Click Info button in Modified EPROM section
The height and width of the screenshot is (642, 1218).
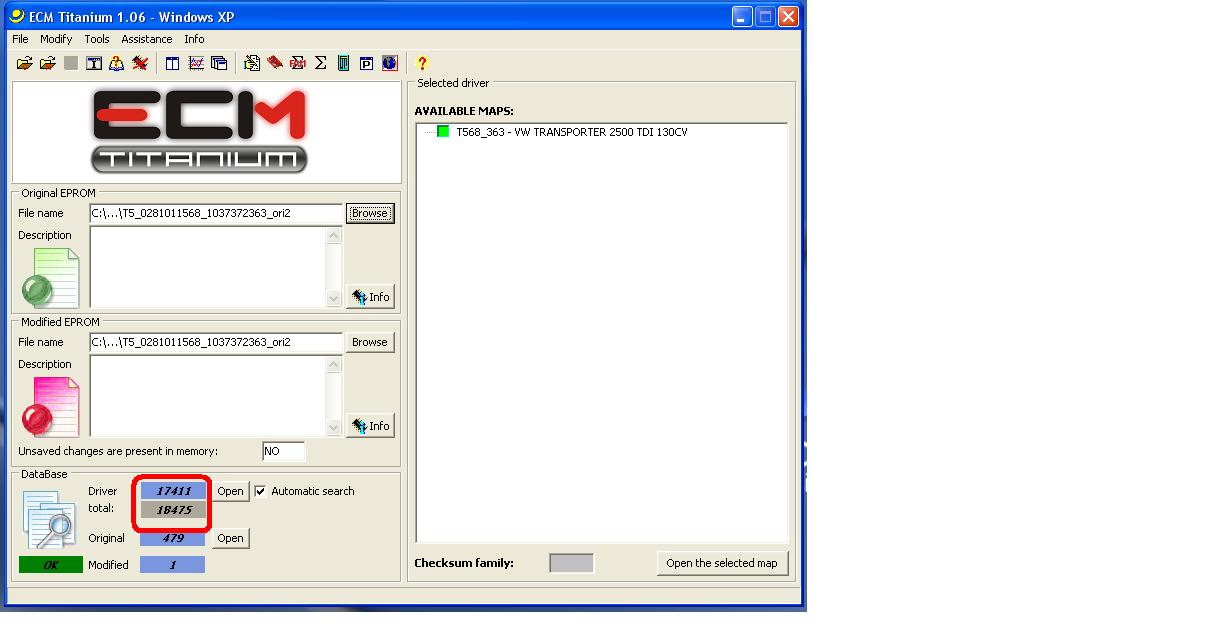(x=370, y=426)
